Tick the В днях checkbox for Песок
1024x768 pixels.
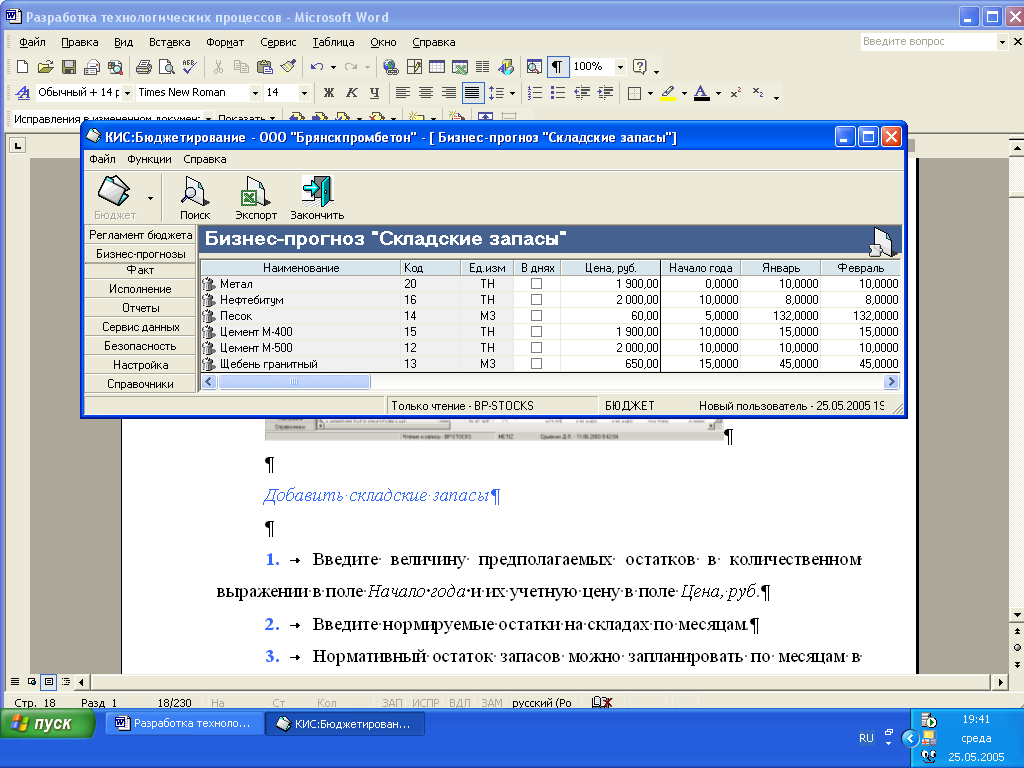[x=536, y=316]
